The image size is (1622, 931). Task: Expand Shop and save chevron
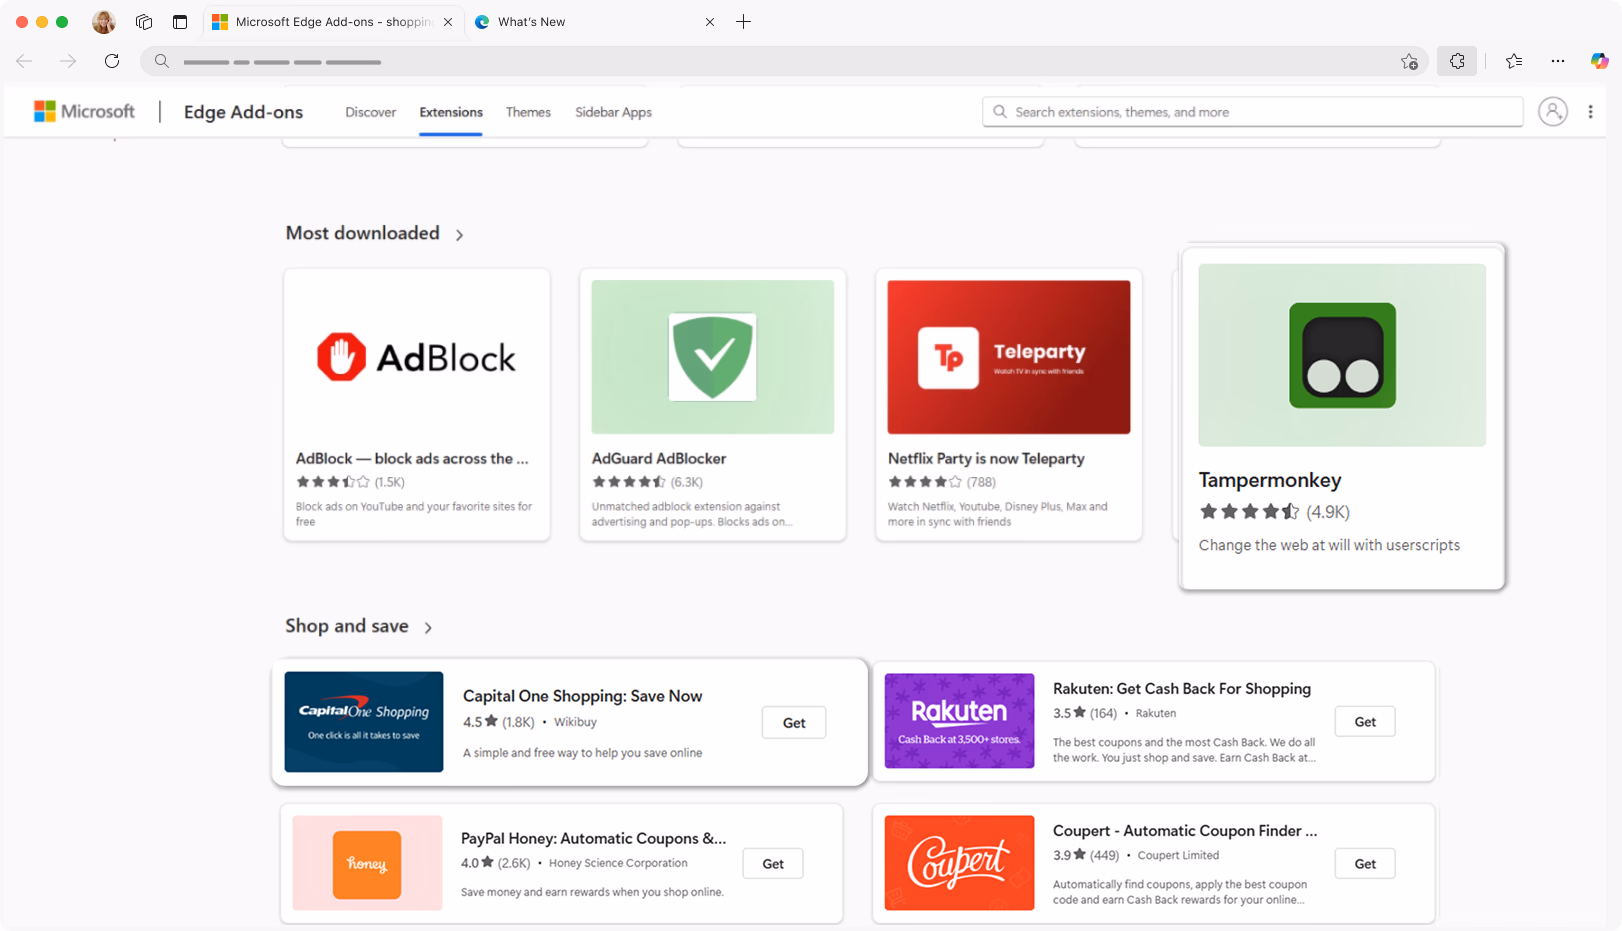[x=428, y=628]
